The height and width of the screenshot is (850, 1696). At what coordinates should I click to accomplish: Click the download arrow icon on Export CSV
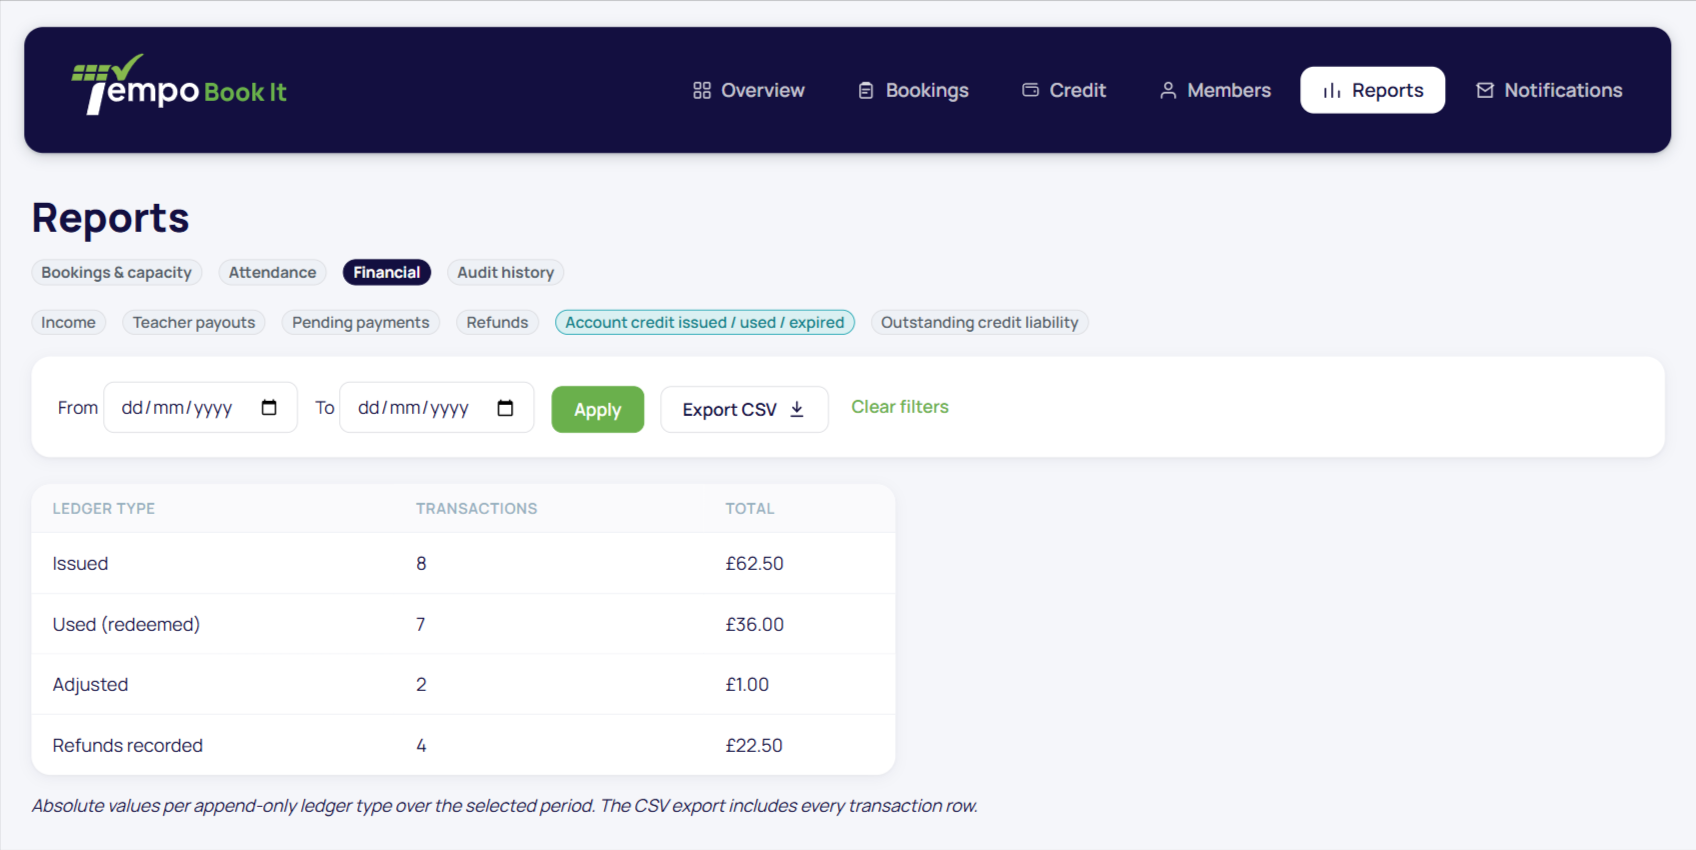click(797, 409)
